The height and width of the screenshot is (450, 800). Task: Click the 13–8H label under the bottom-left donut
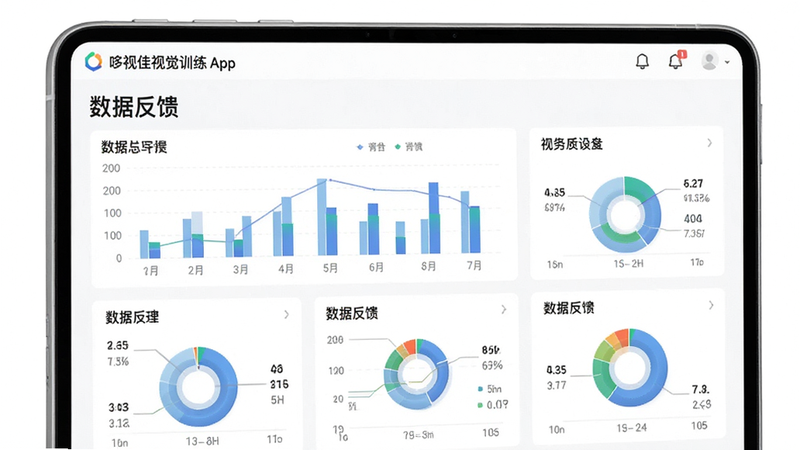click(x=202, y=441)
